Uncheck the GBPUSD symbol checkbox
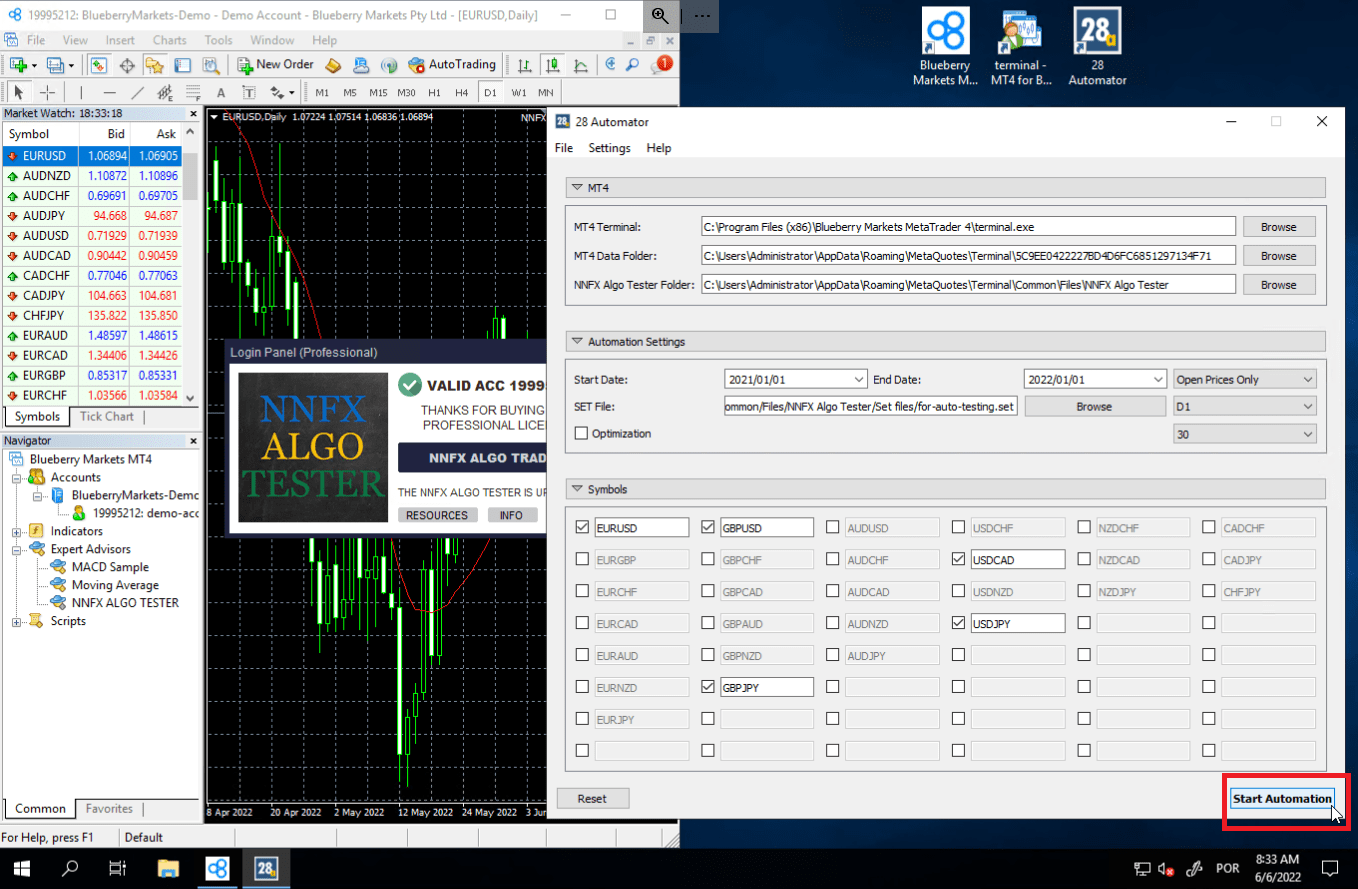Screen dimensions: 1358x889 708,527
